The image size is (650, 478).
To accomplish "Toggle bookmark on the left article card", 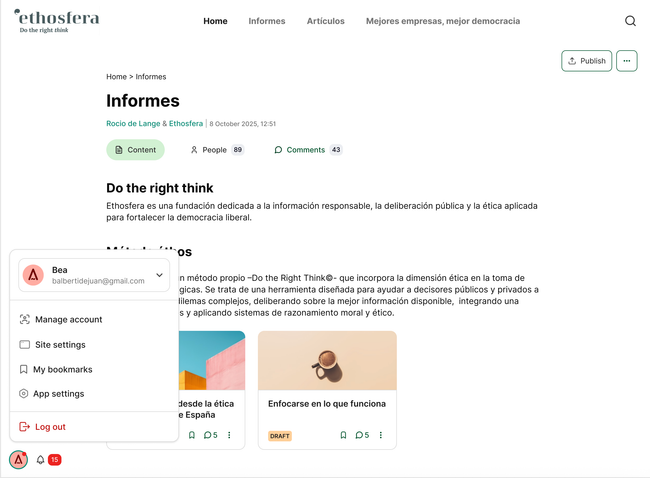I will (x=191, y=436).
